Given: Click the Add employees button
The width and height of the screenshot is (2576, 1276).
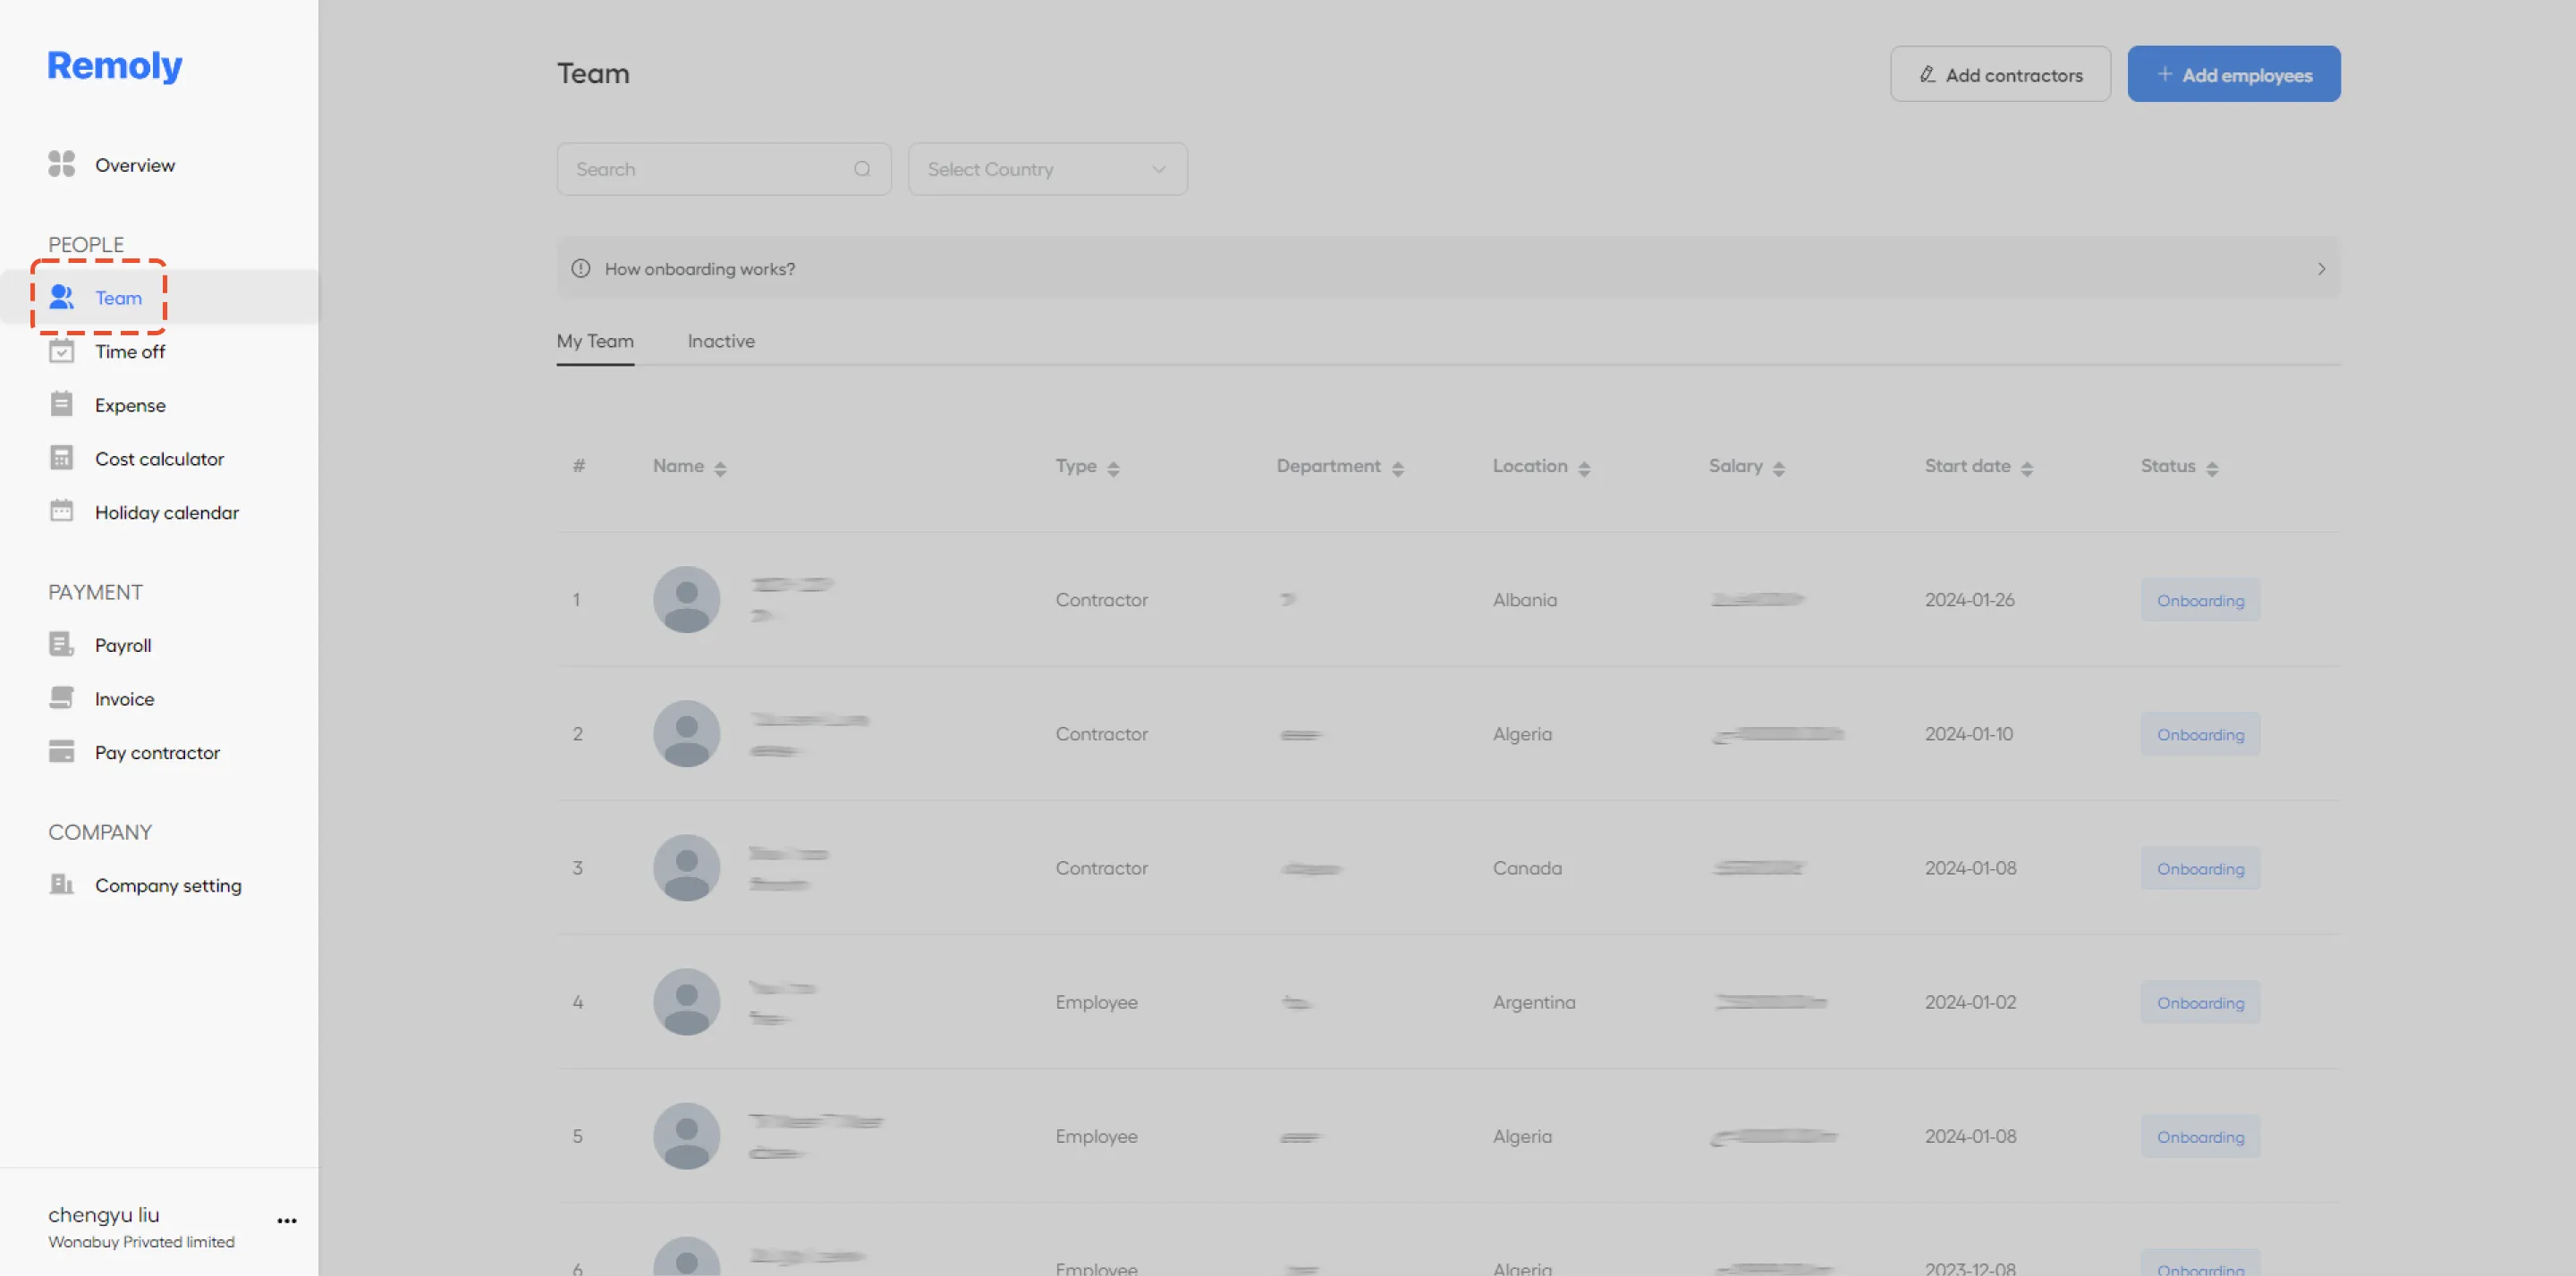Looking at the screenshot, I should point(2233,74).
